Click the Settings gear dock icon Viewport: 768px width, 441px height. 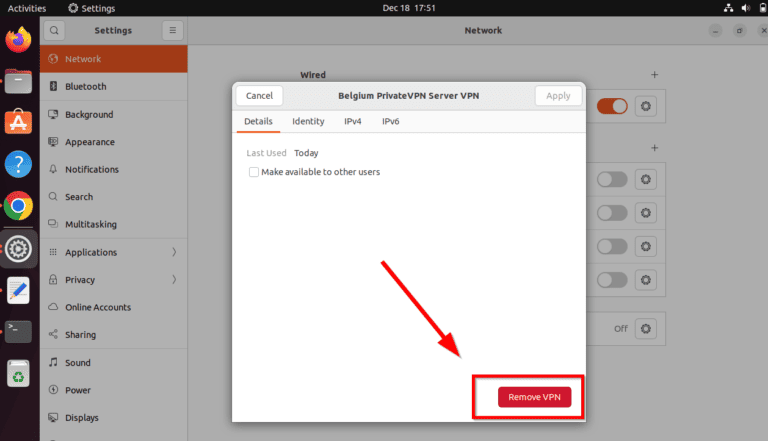click(18, 249)
